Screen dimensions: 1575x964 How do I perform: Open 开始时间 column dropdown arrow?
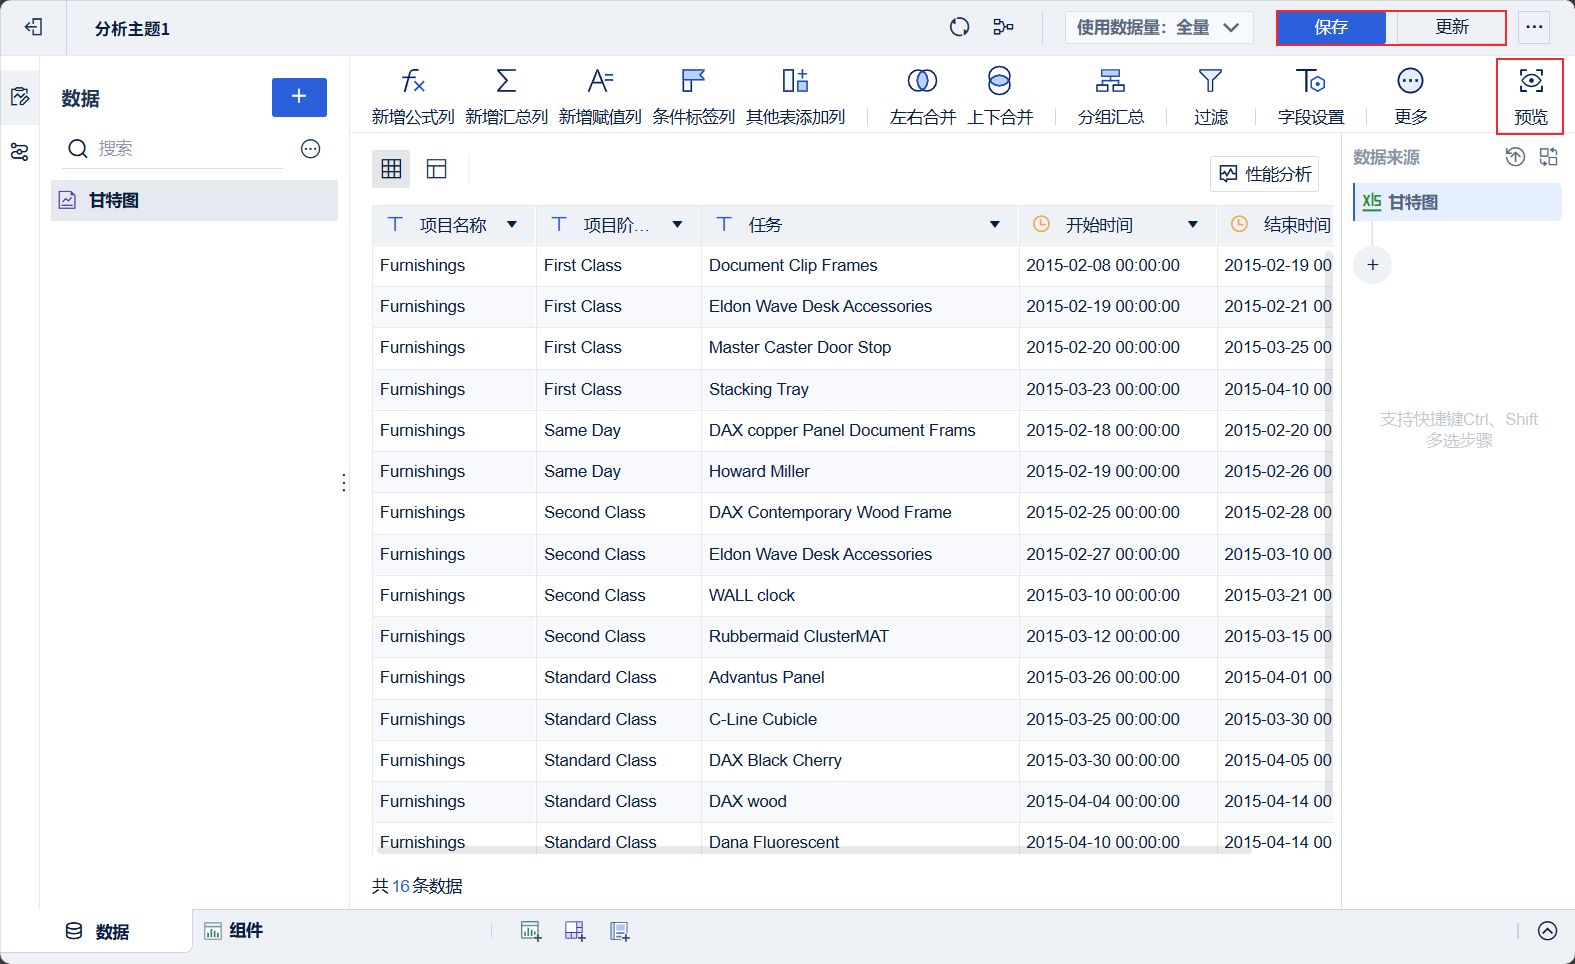click(x=1193, y=225)
